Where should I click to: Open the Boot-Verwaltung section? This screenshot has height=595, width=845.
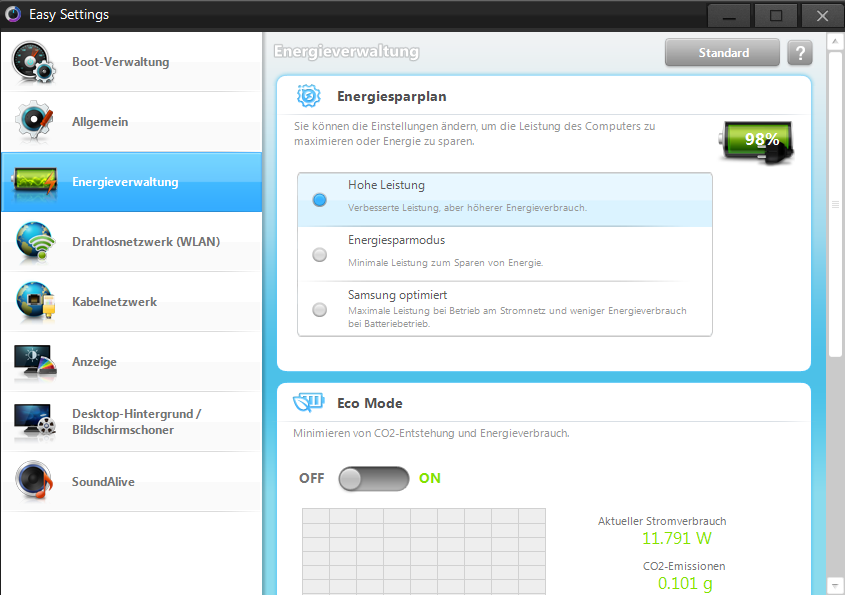click(x=131, y=62)
